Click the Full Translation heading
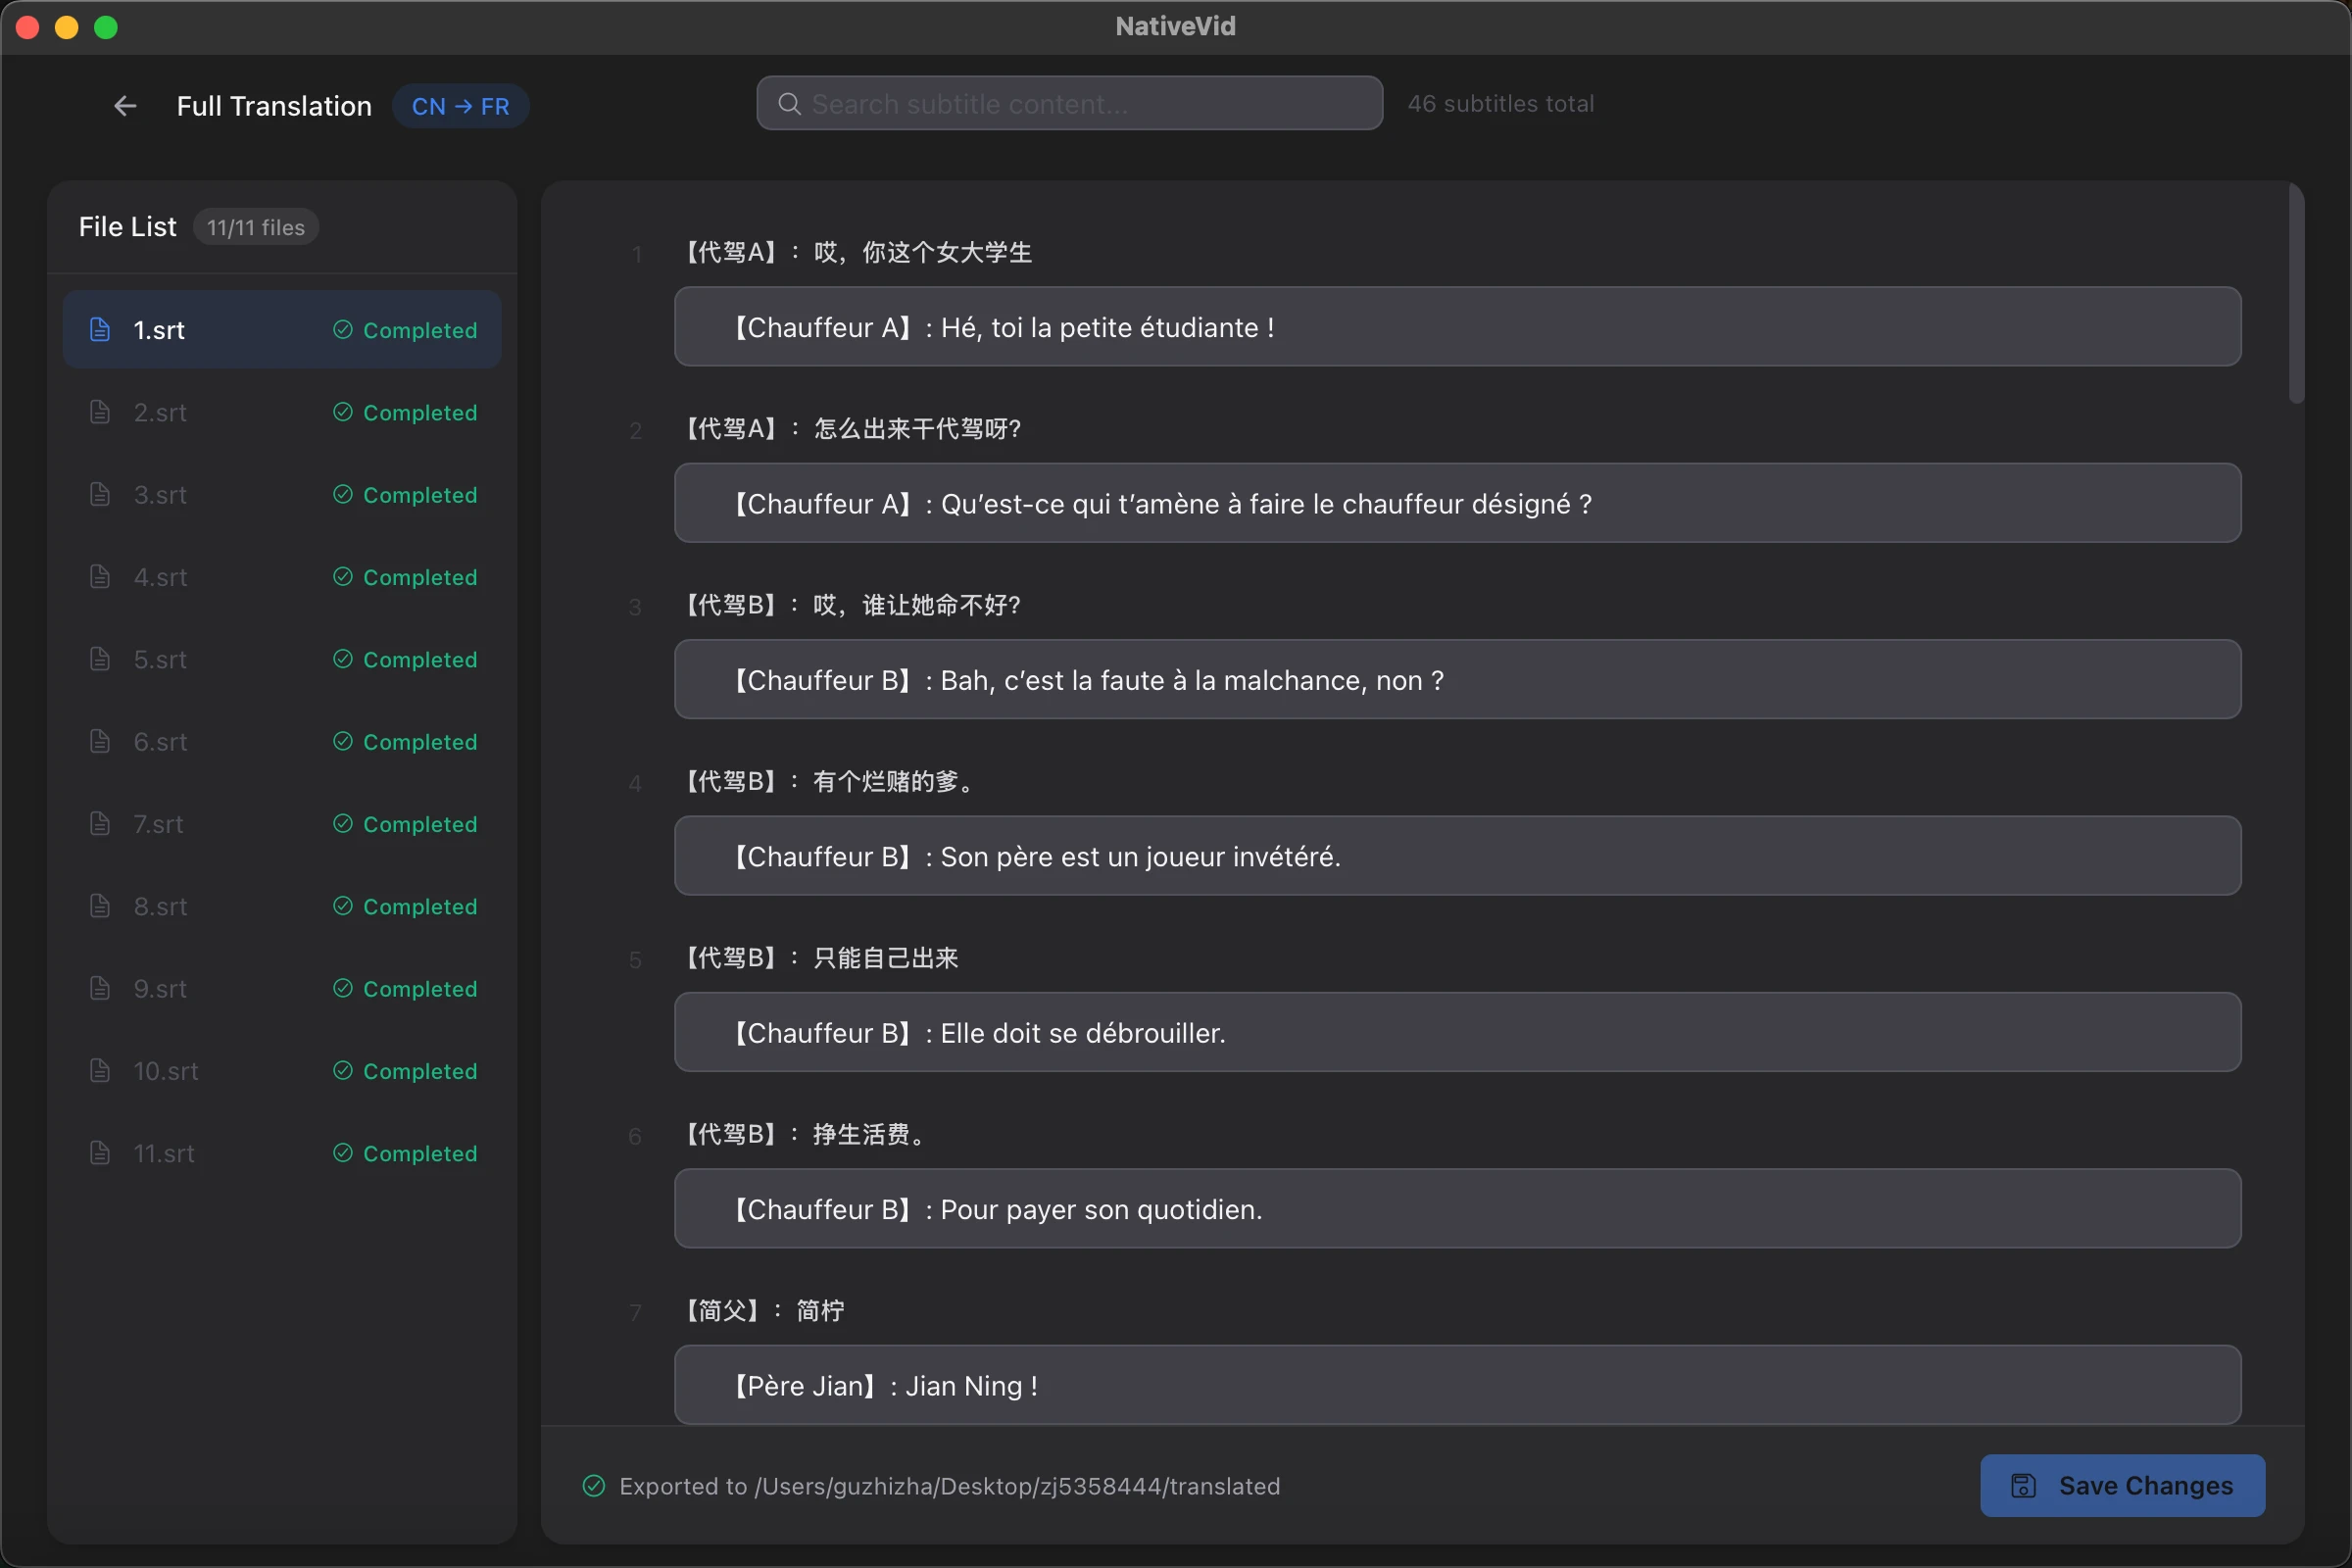The height and width of the screenshot is (1568, 2352). [x=274, y=106]
